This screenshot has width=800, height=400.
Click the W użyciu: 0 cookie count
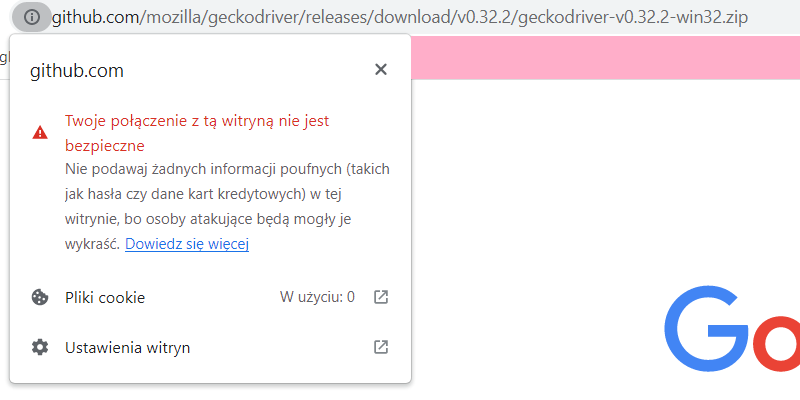[x=317, y=297]
